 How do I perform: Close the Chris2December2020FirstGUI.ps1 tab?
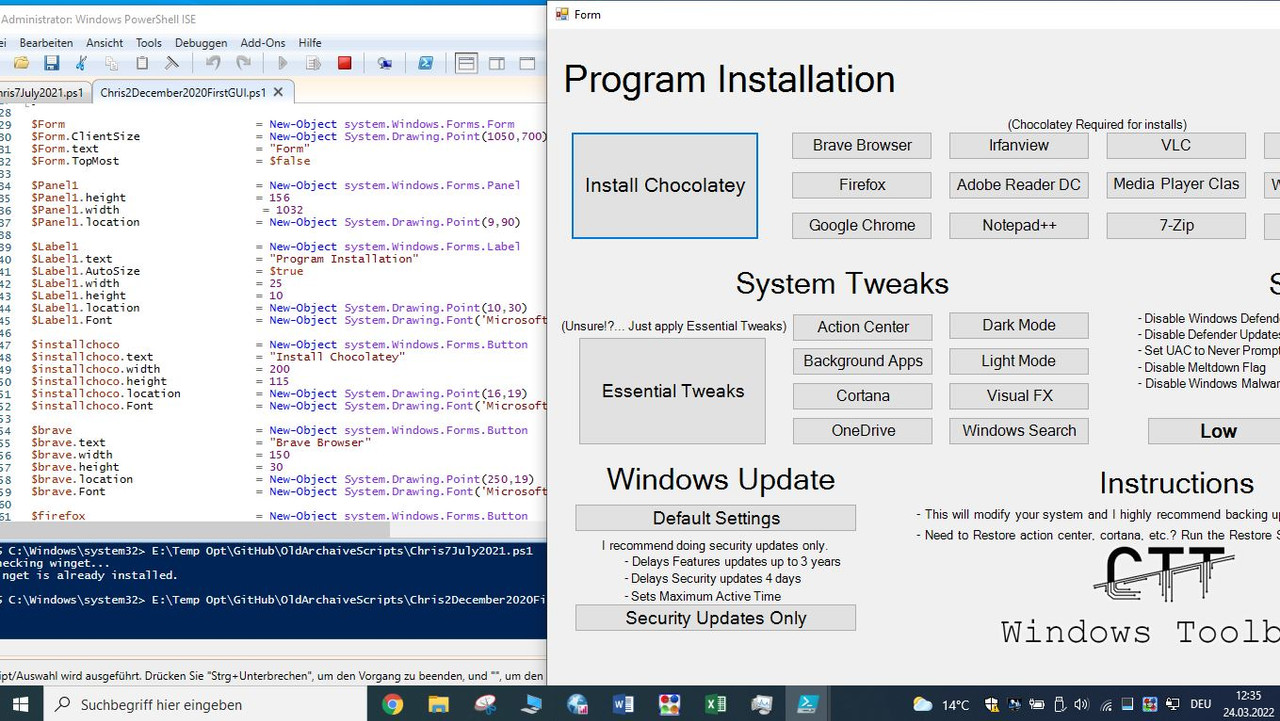coord(278,92)
